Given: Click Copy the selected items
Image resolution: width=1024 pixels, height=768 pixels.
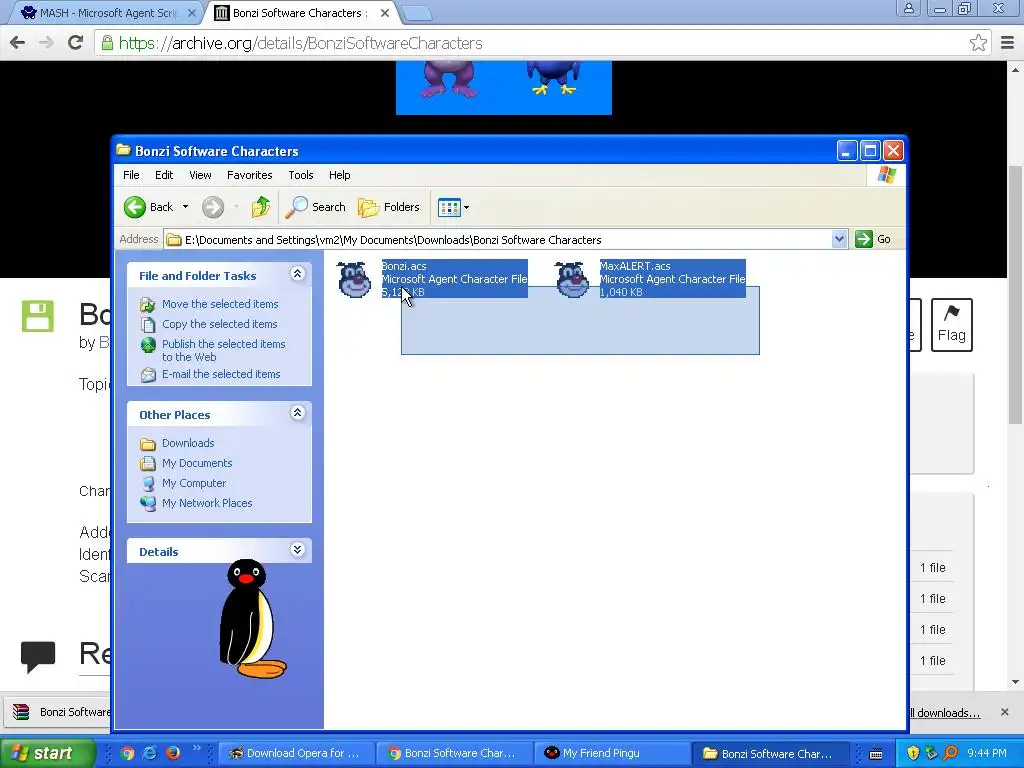Looking at the screenshot, I should [x=219, y=324].
